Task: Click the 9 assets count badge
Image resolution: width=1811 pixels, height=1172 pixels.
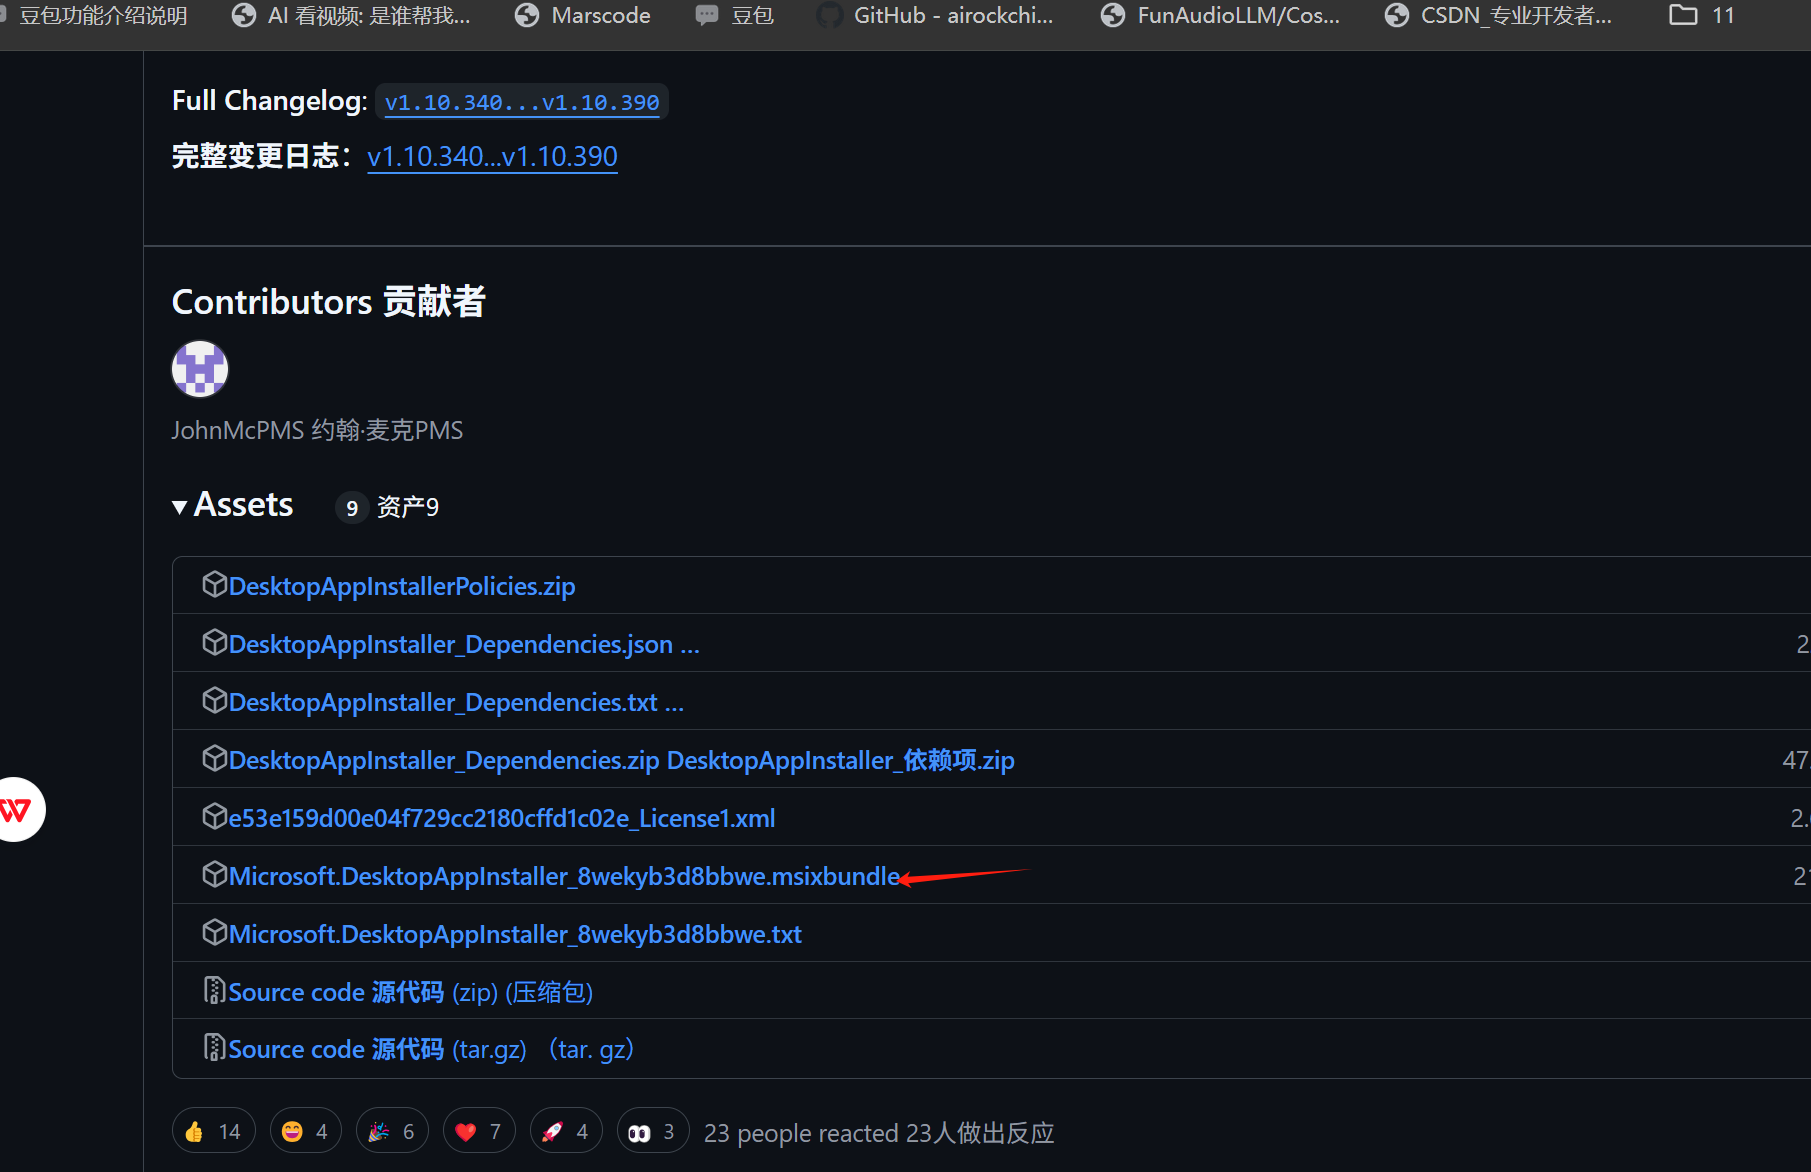Action: (351, 507)
